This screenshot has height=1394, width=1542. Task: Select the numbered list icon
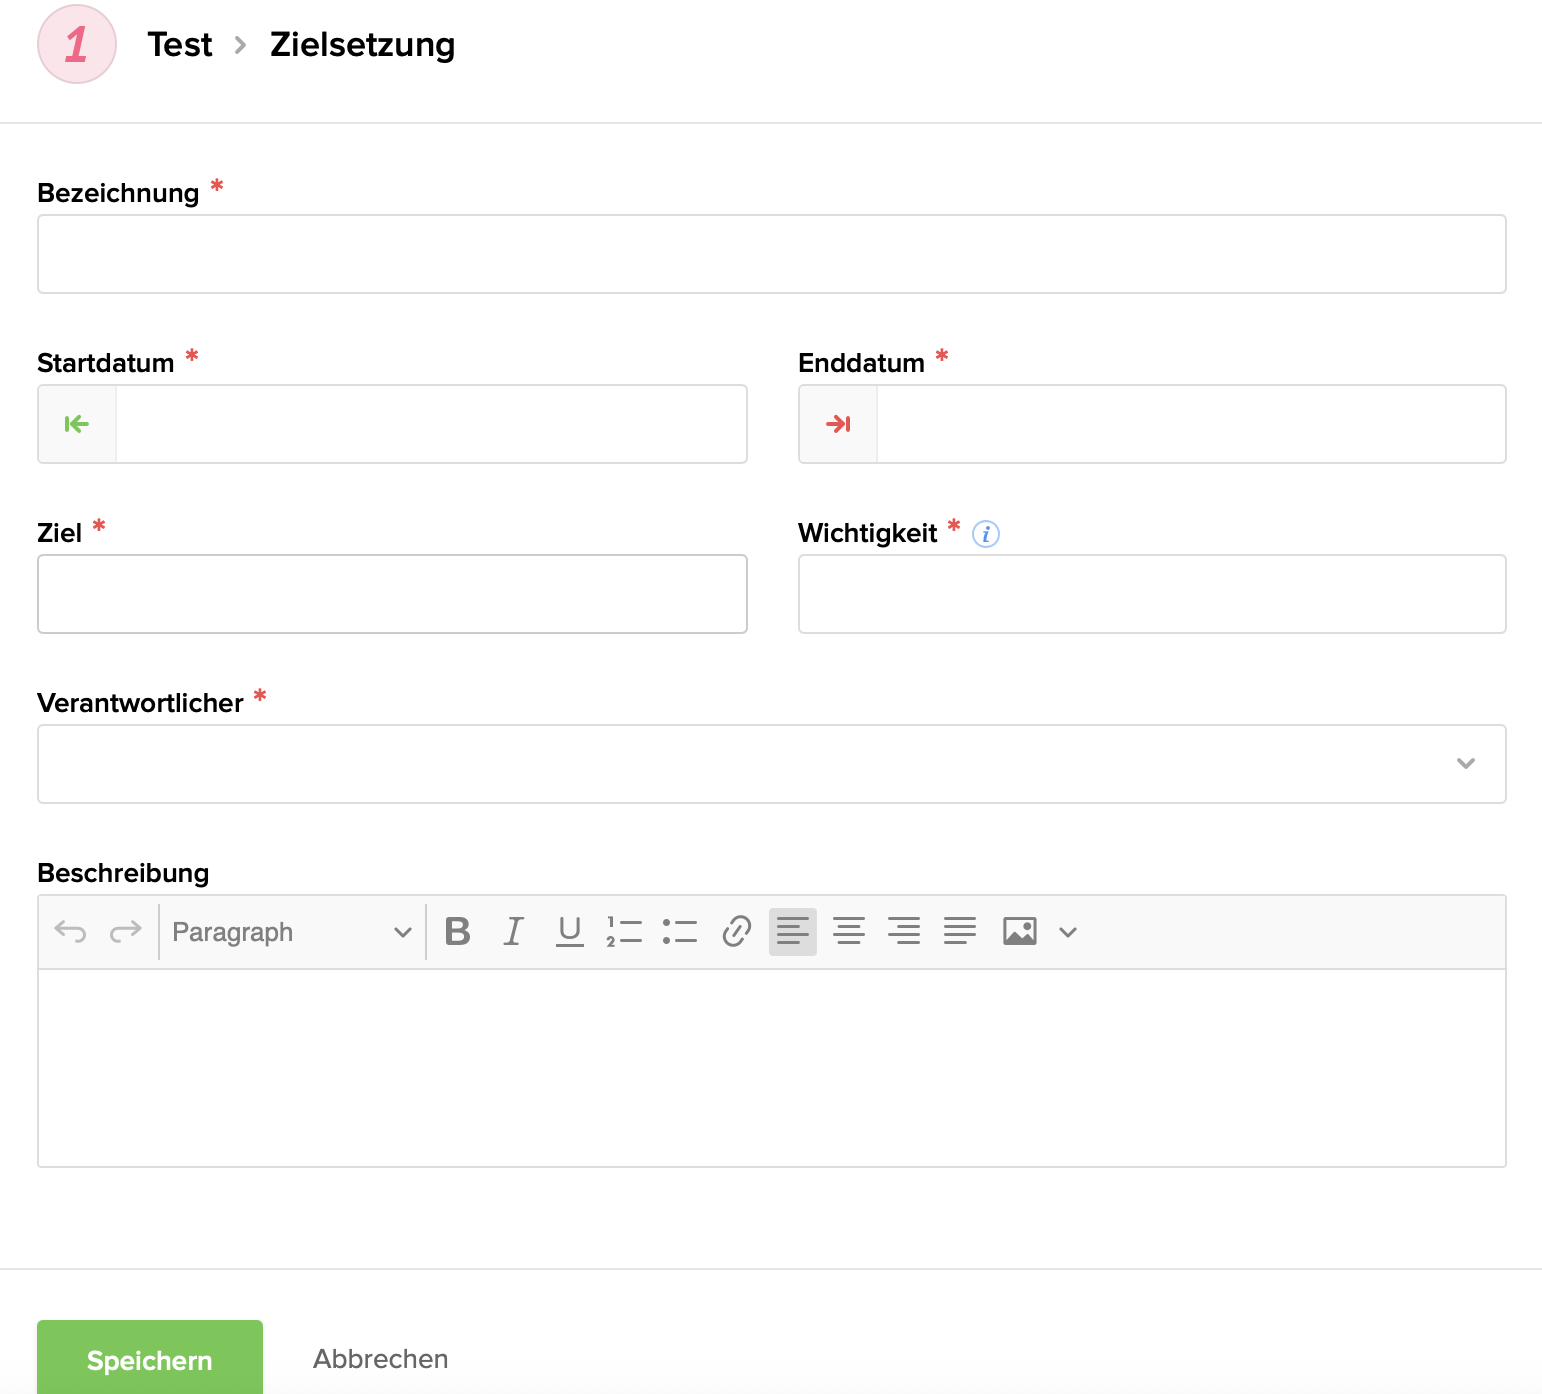click(x=623, y=931)
